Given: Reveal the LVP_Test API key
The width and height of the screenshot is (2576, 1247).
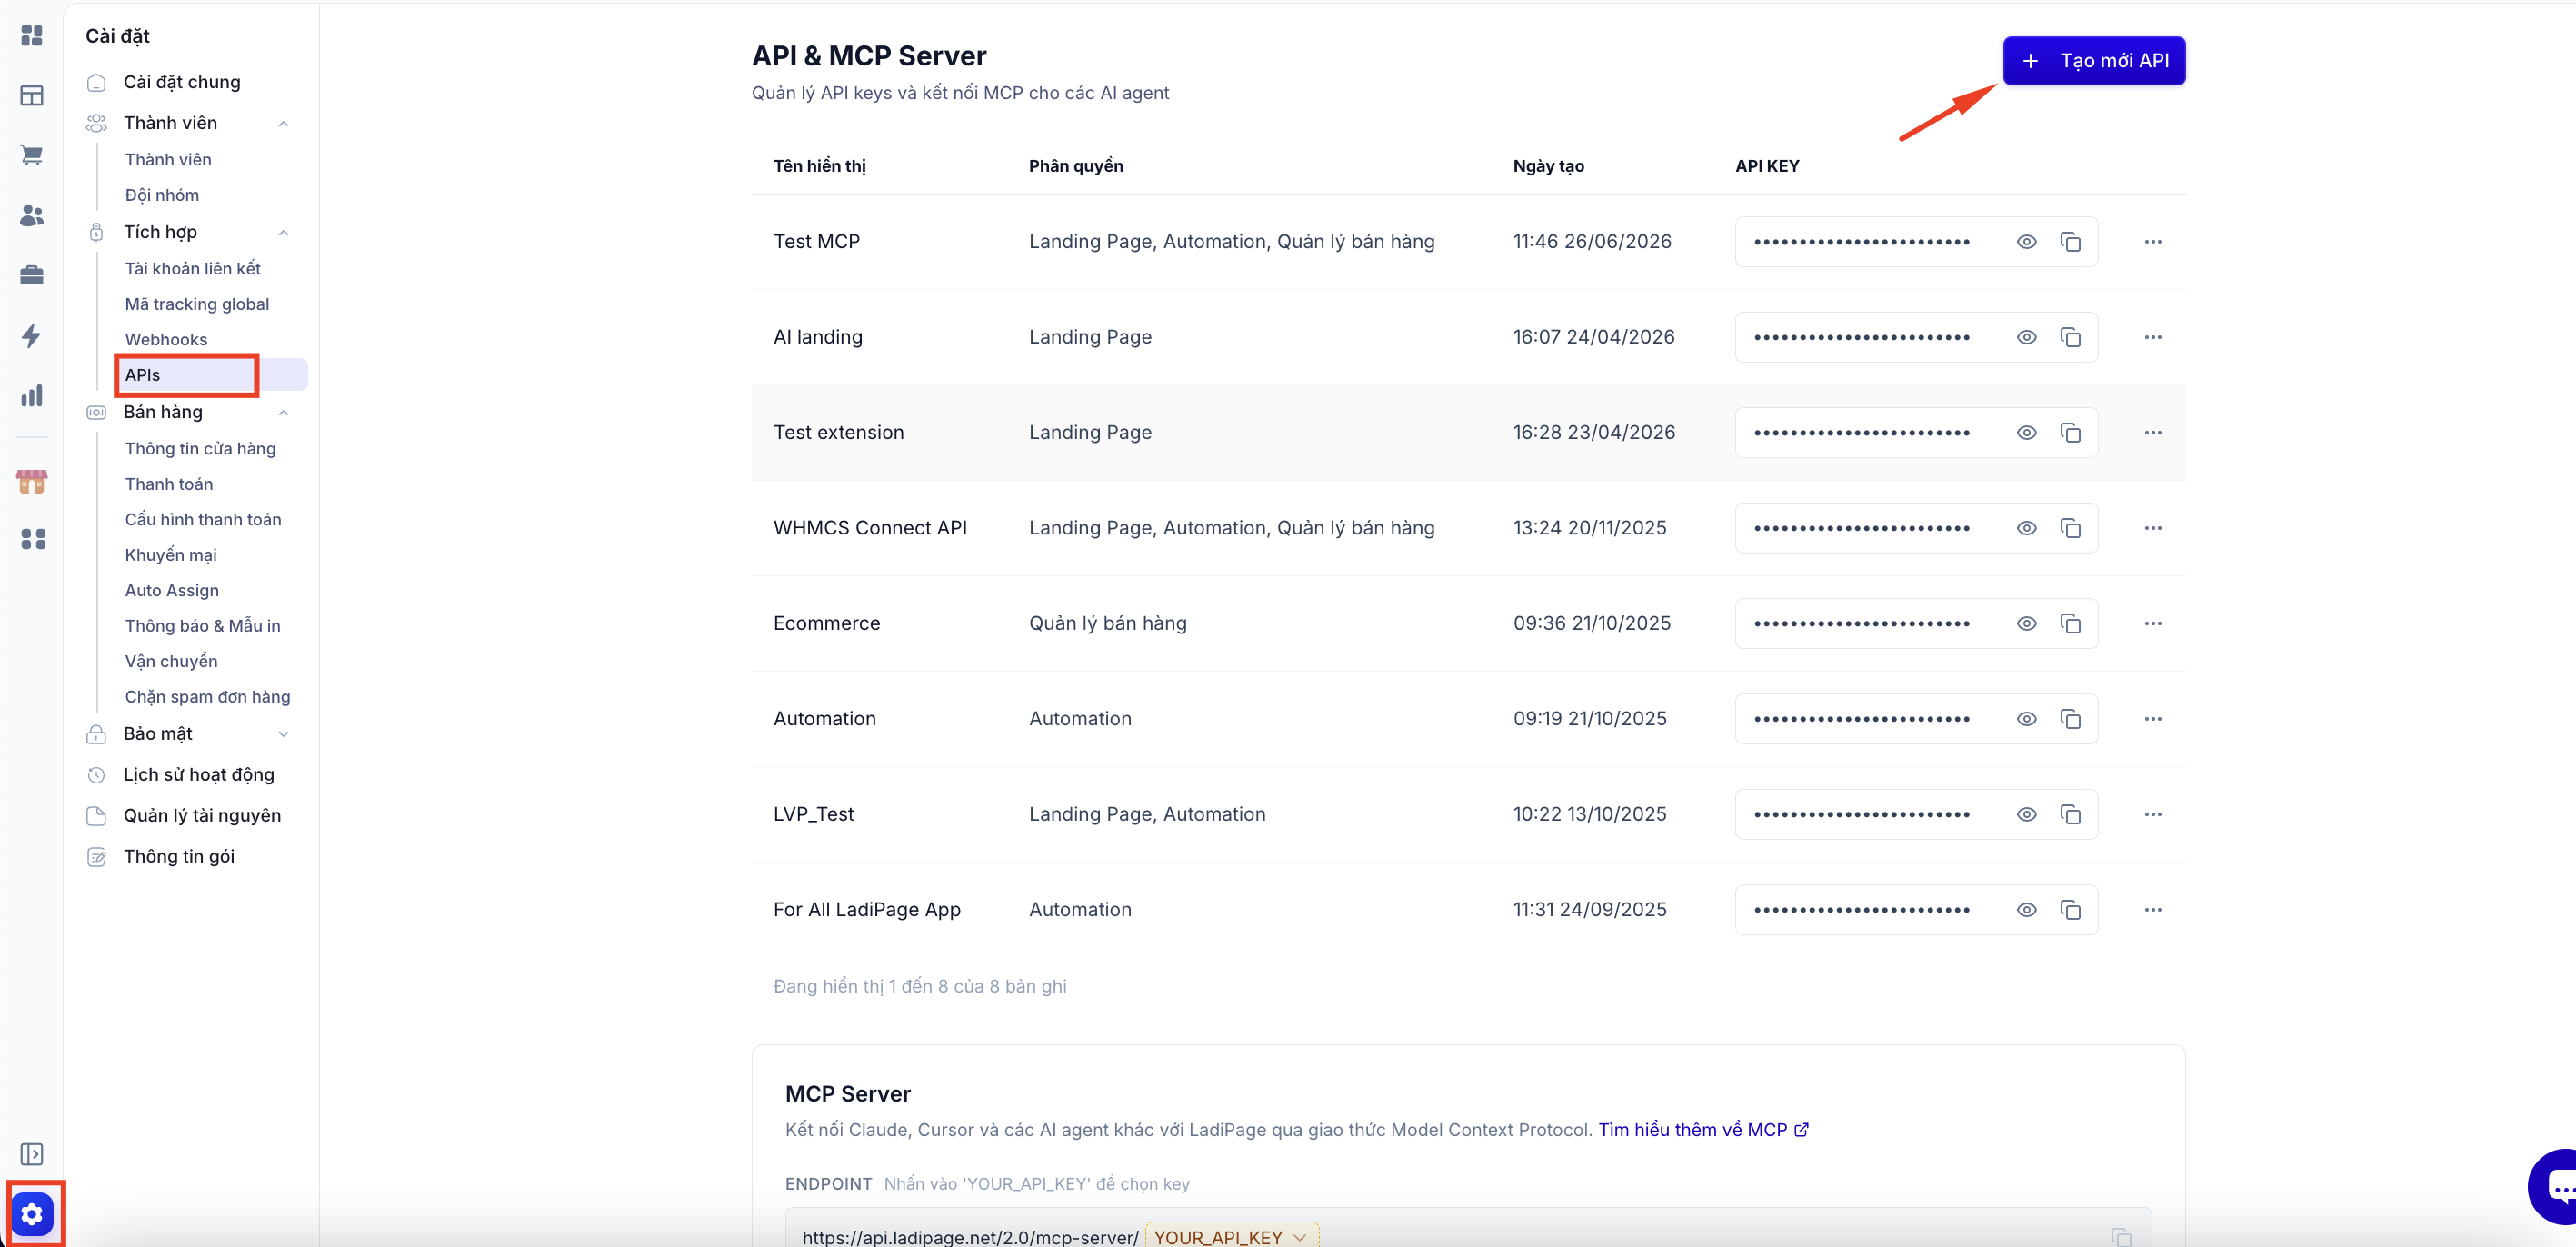Looking at the screenshot, I should (2026, 814).
